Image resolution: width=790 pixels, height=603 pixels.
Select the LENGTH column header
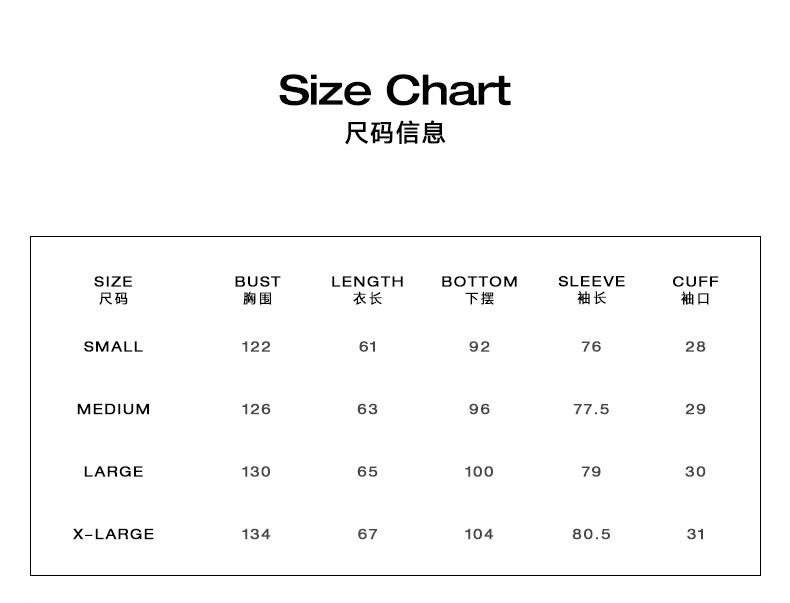tap(367, 282)
